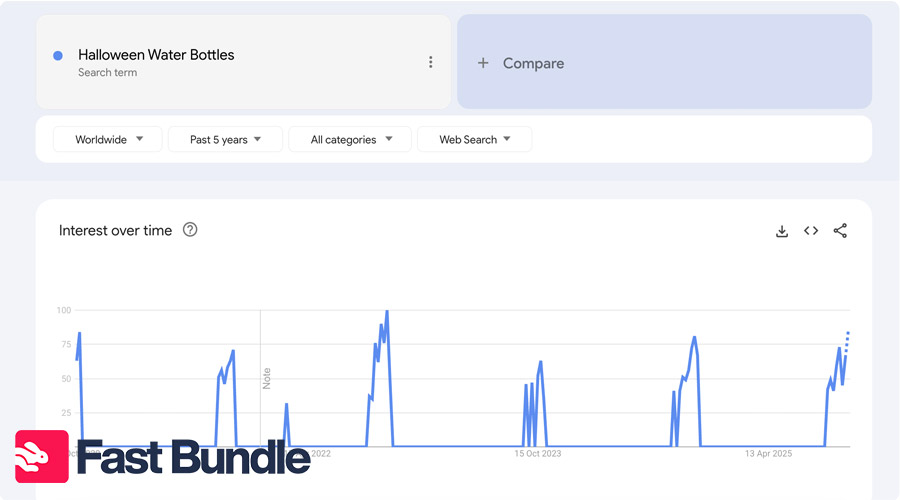This screenshot has height=500, width=900.
Task: Click the plus icon beside Compare
Action: (x=483, y=63)
